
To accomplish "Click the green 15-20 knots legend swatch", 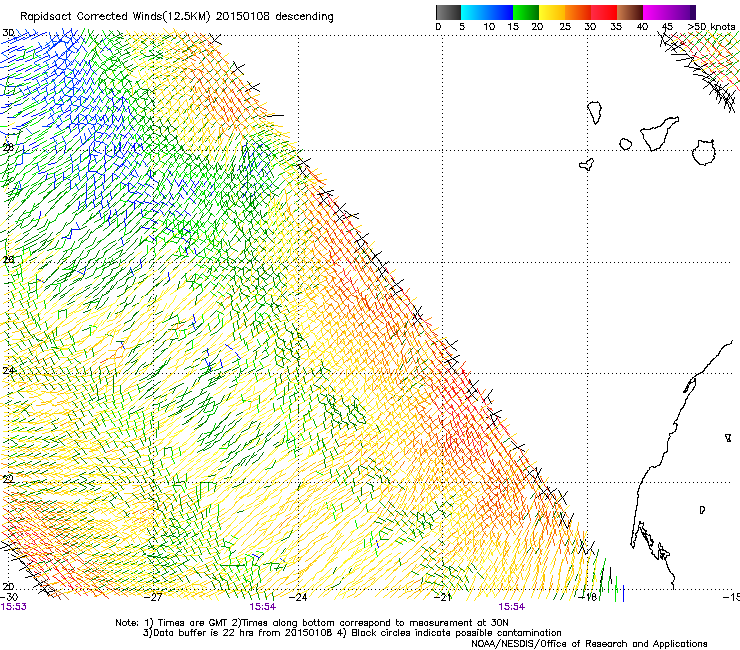I will pos(526,12).
